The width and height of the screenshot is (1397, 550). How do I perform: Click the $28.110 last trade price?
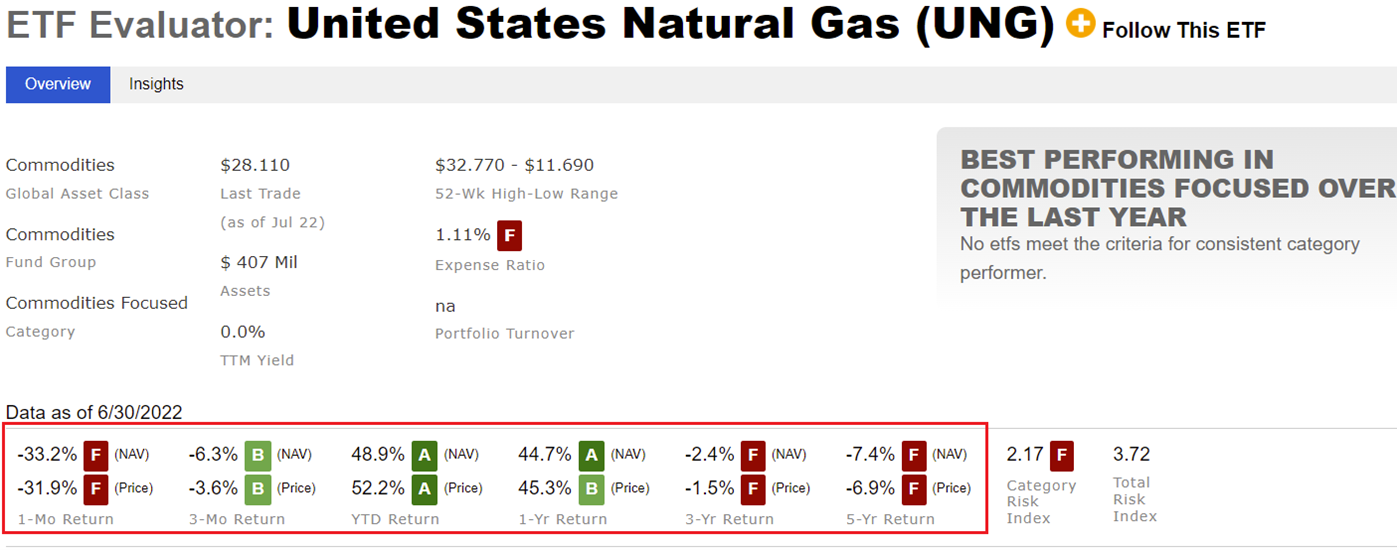(x=255, y=165)
